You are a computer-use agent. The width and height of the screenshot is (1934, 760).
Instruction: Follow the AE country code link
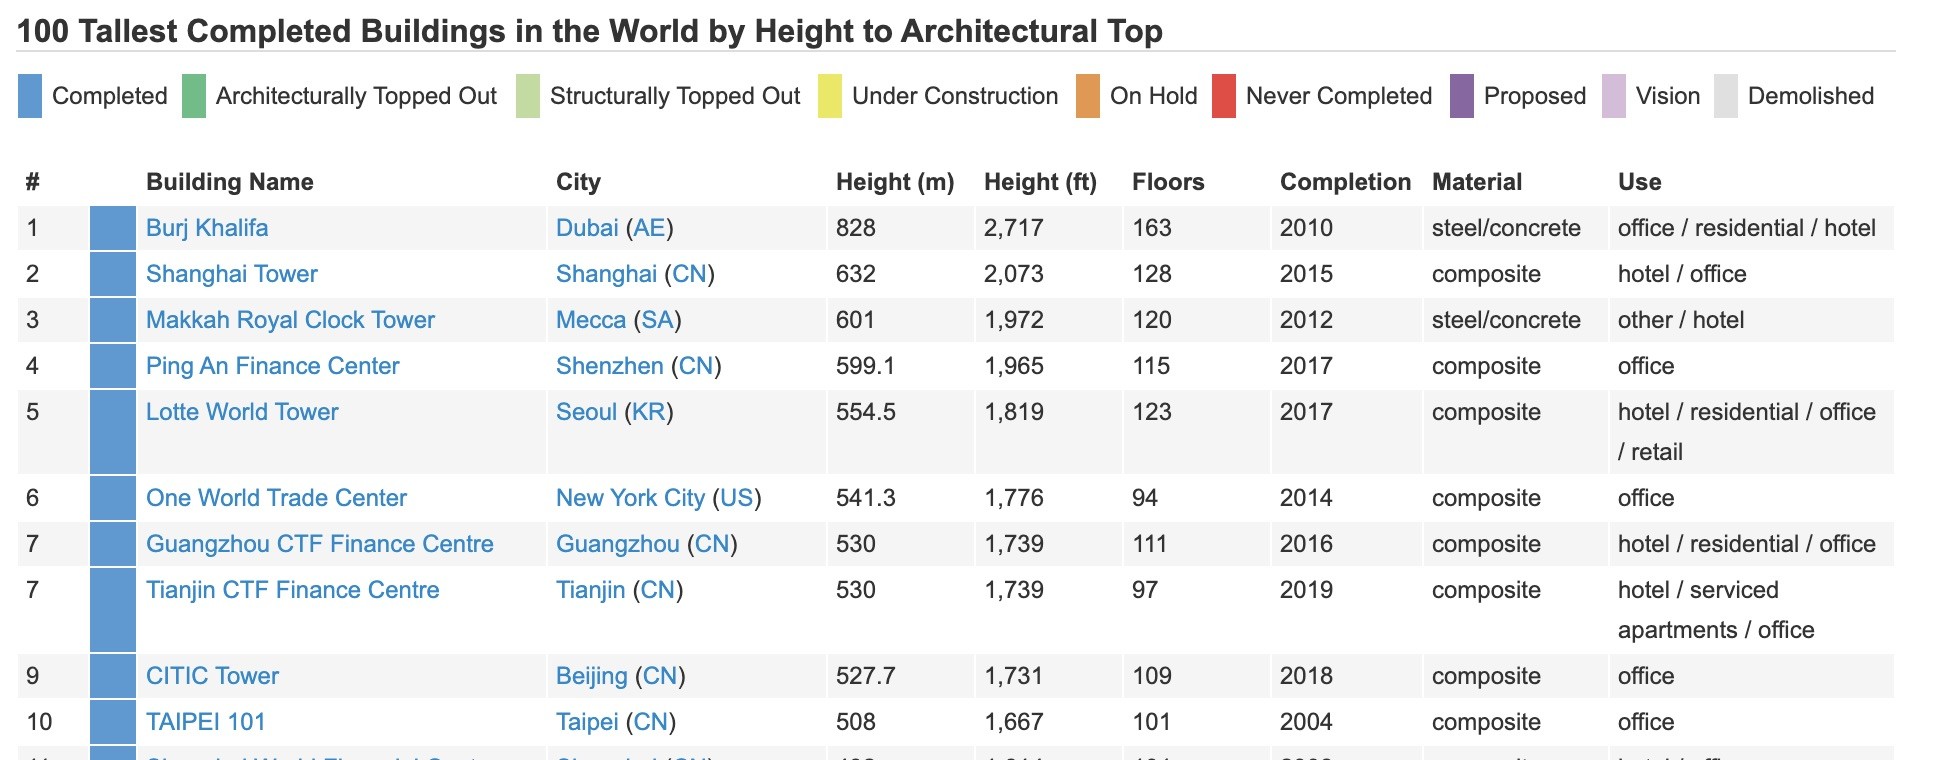tap(649, 228)
